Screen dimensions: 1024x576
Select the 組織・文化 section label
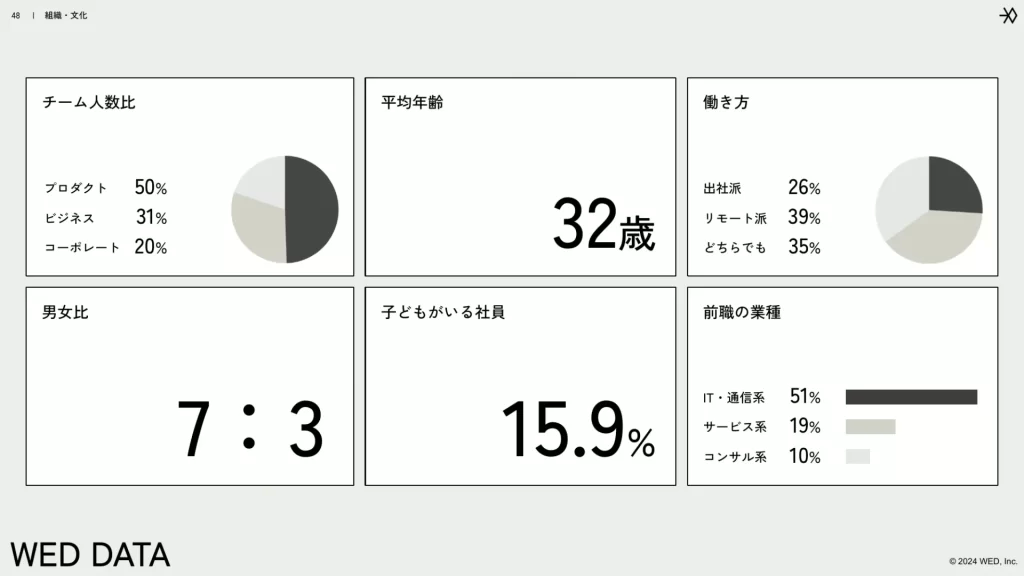pos(65,16)
